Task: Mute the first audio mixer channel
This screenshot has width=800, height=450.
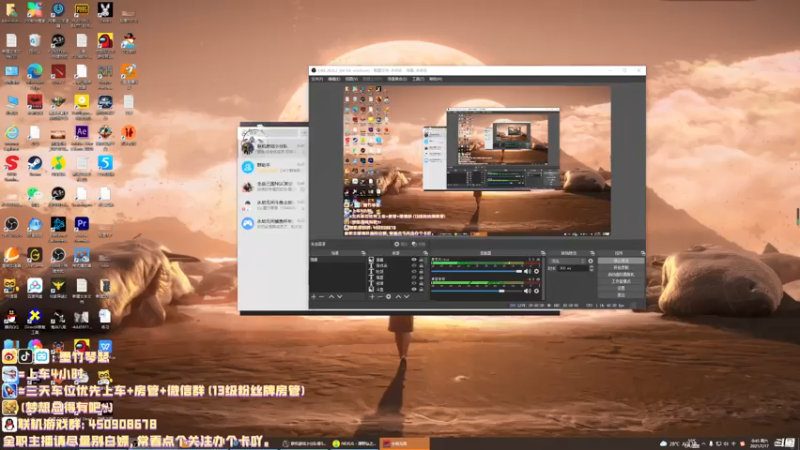Action: [527, 271]
